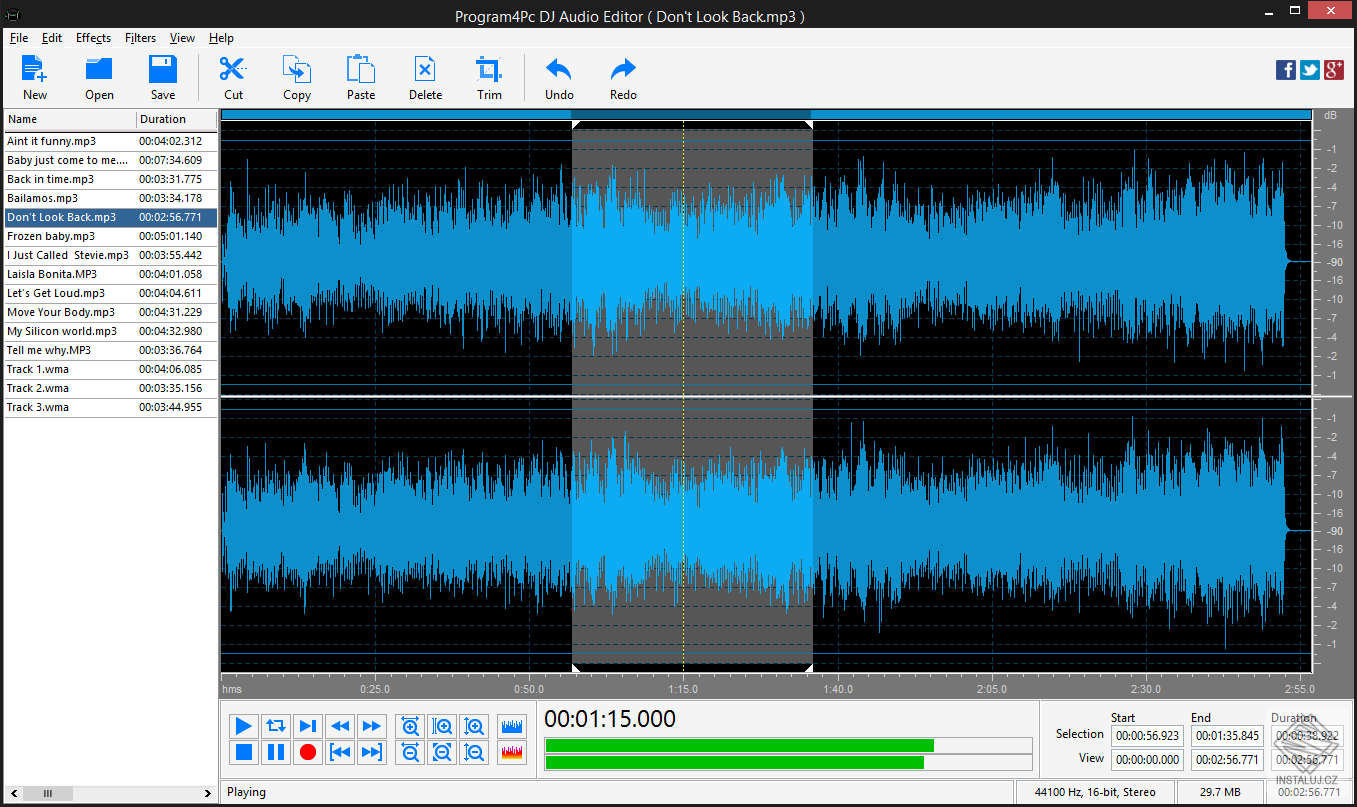This screenshot has width=1357, height=807.
Task: Start recording with the red record button
Action: (308, 752)
